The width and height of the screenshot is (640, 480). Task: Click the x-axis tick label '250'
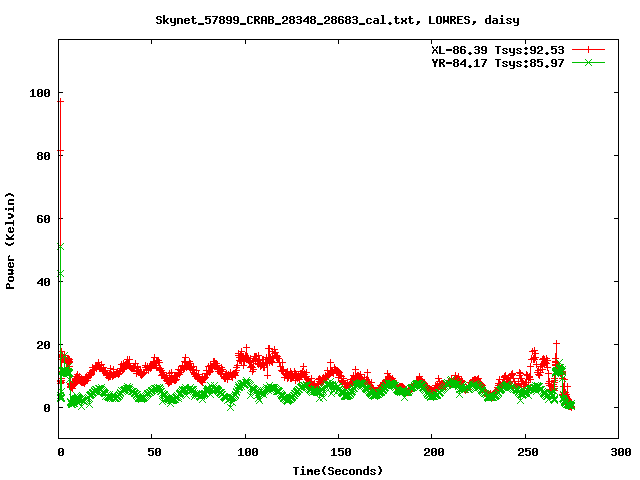tap(527, 452)
